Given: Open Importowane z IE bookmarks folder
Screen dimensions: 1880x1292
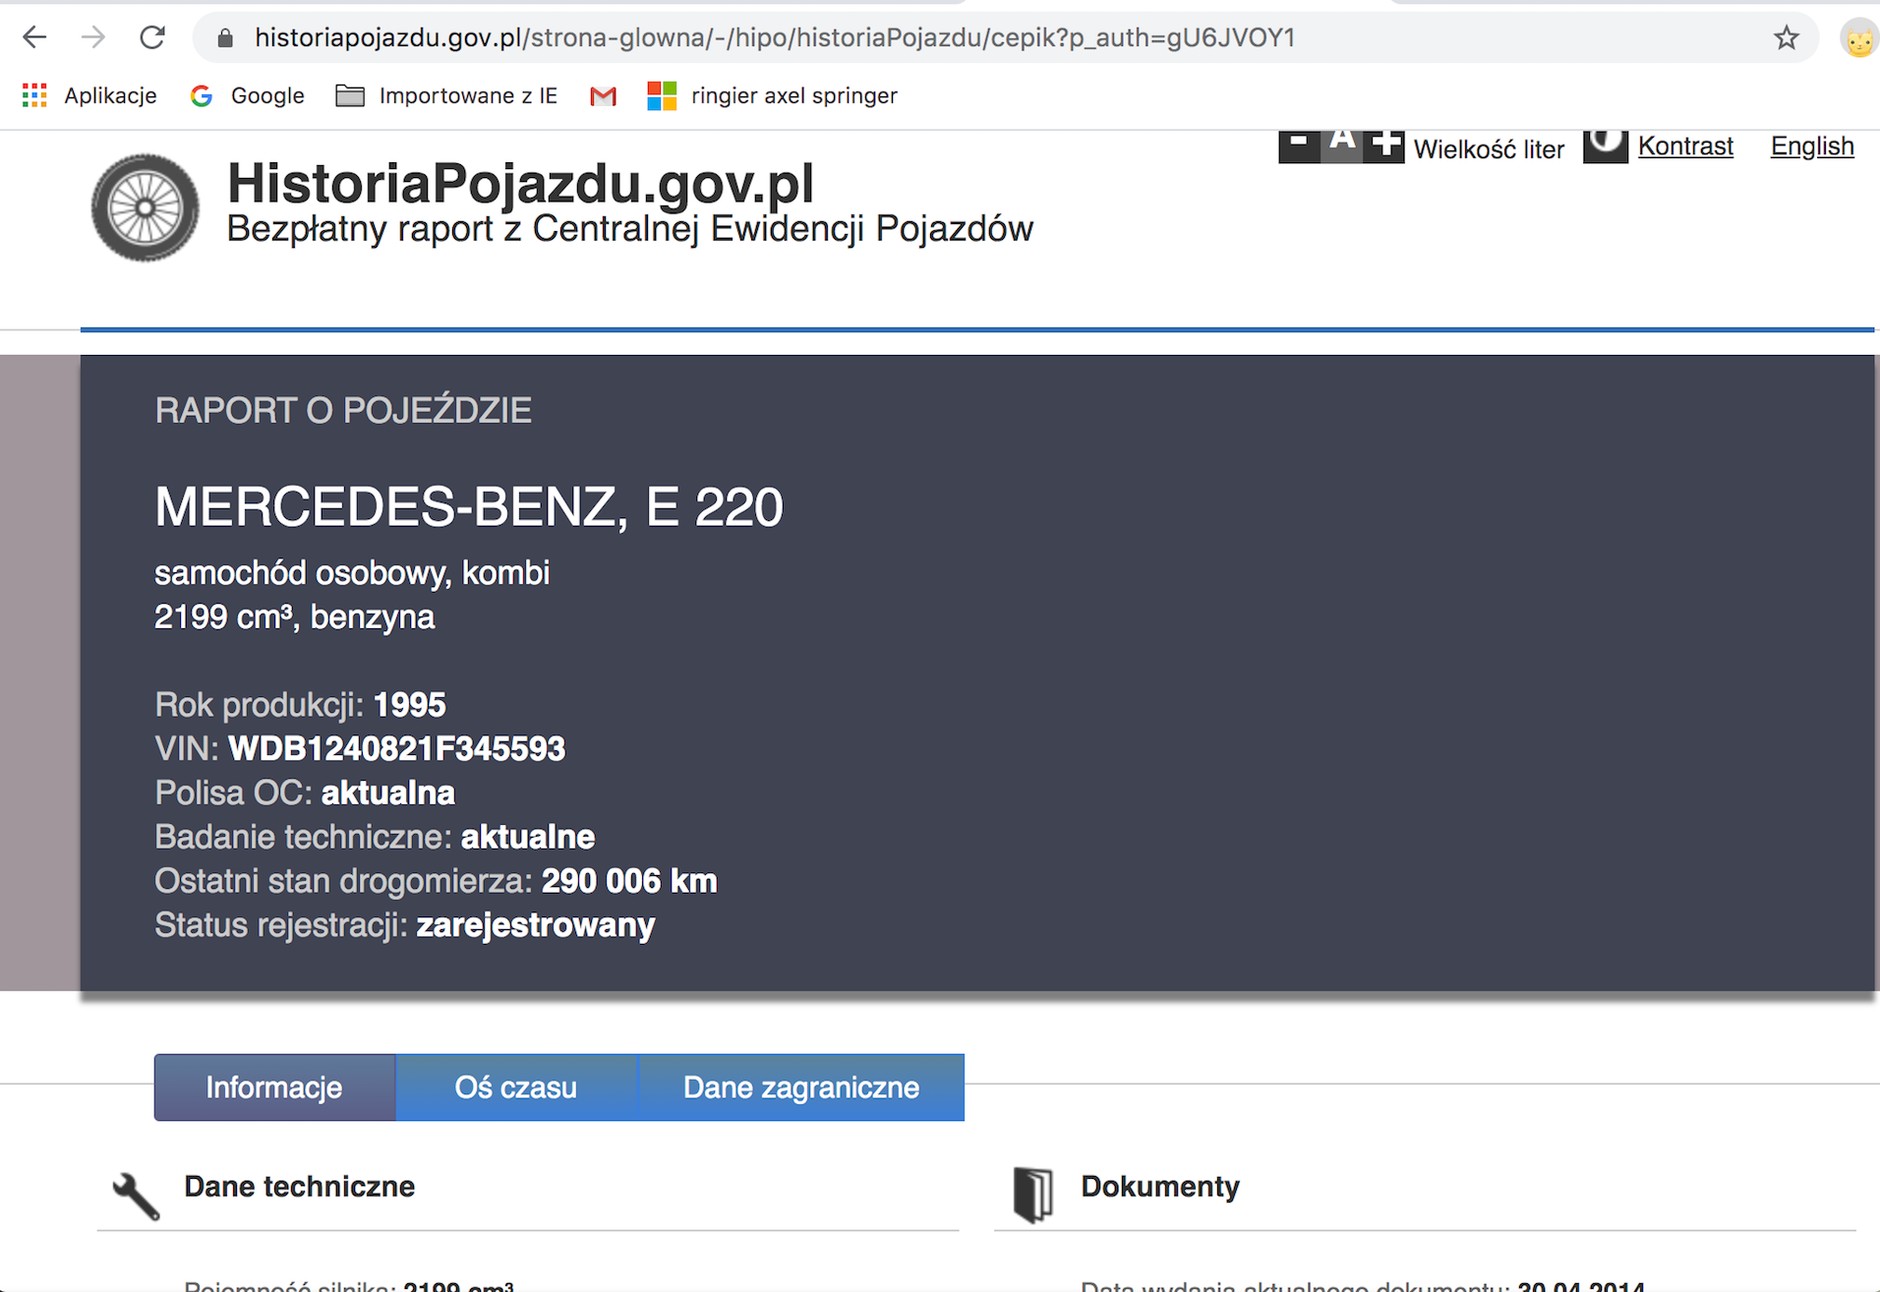Looking at the screenshot, I should (447, 95).
